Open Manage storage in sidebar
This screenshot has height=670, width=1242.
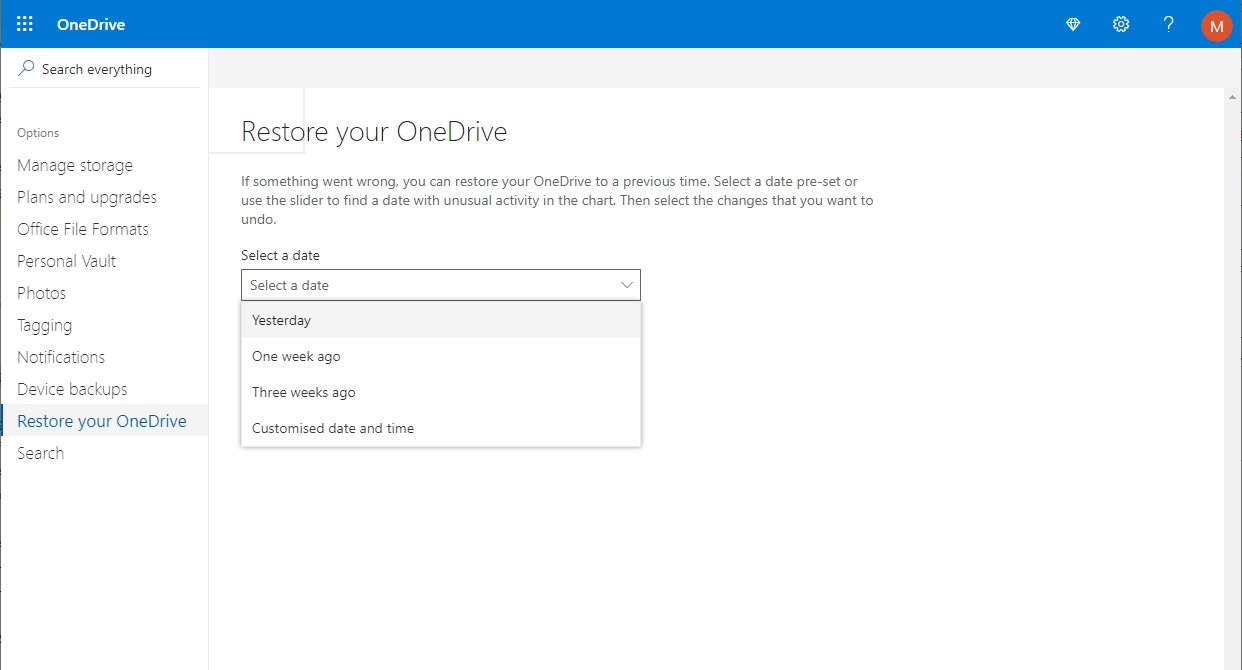[x=75, y=166]
